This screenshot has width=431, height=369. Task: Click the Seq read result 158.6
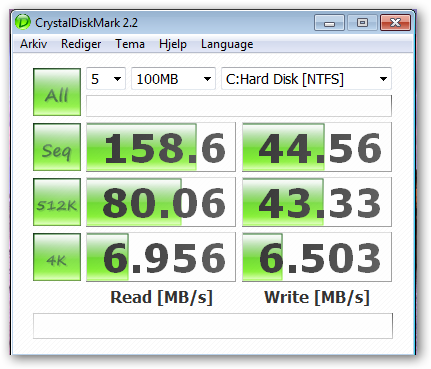click(x=161, y=147)
